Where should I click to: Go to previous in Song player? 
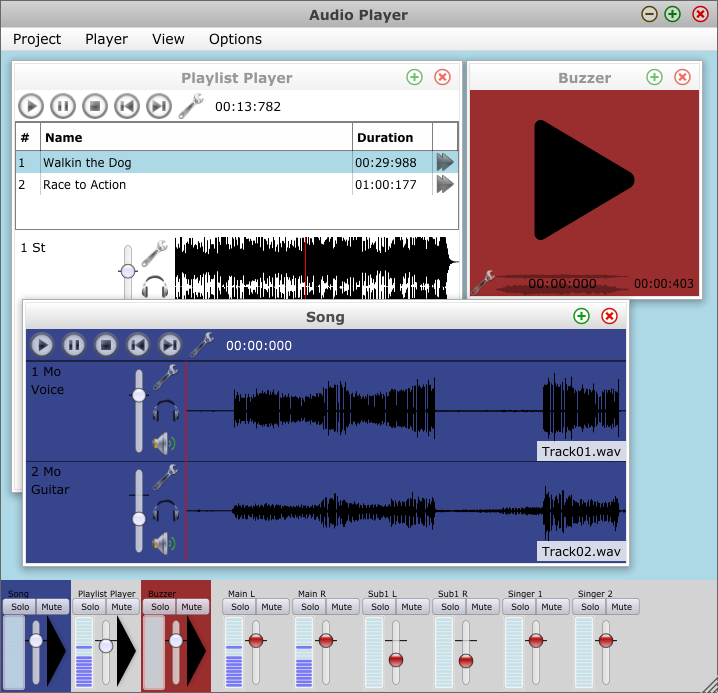(138, 345)
